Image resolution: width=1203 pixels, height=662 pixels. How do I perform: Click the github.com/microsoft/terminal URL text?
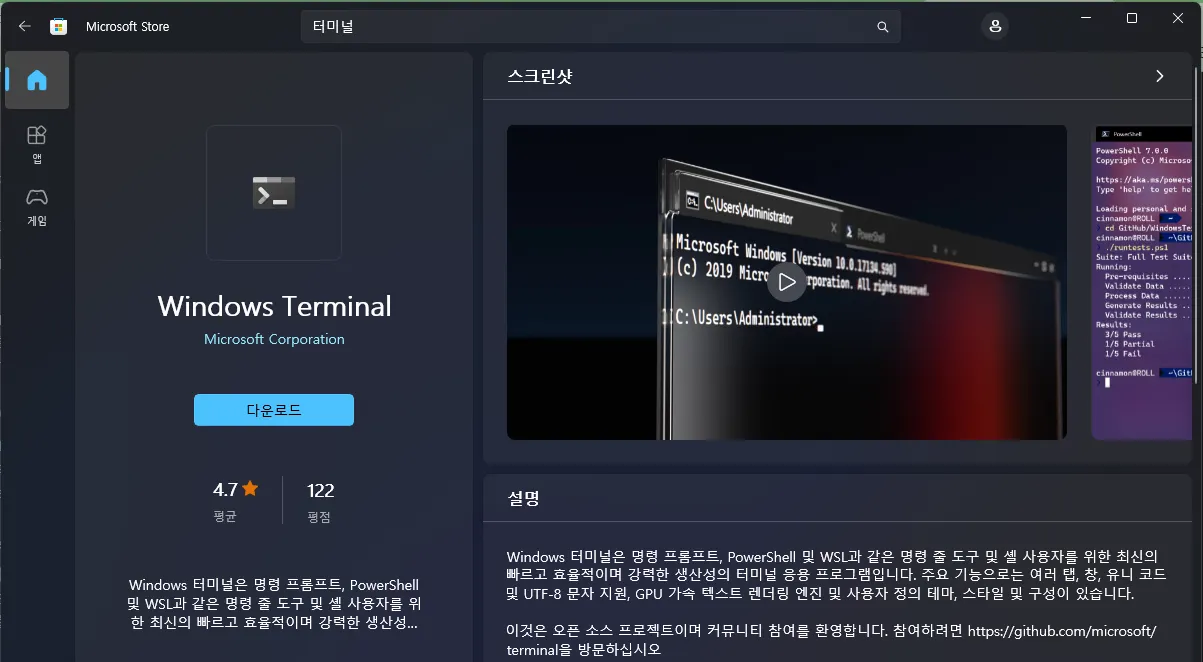tap(832, 640)
